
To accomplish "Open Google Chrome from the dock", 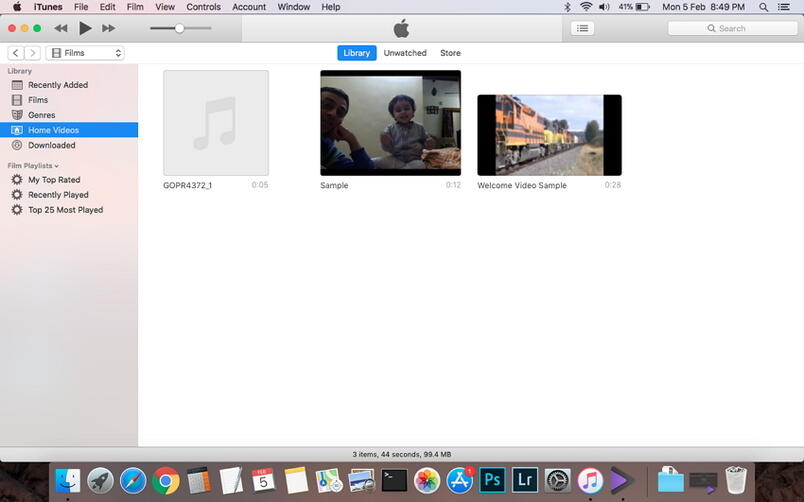I will click(x=166, y=481).
